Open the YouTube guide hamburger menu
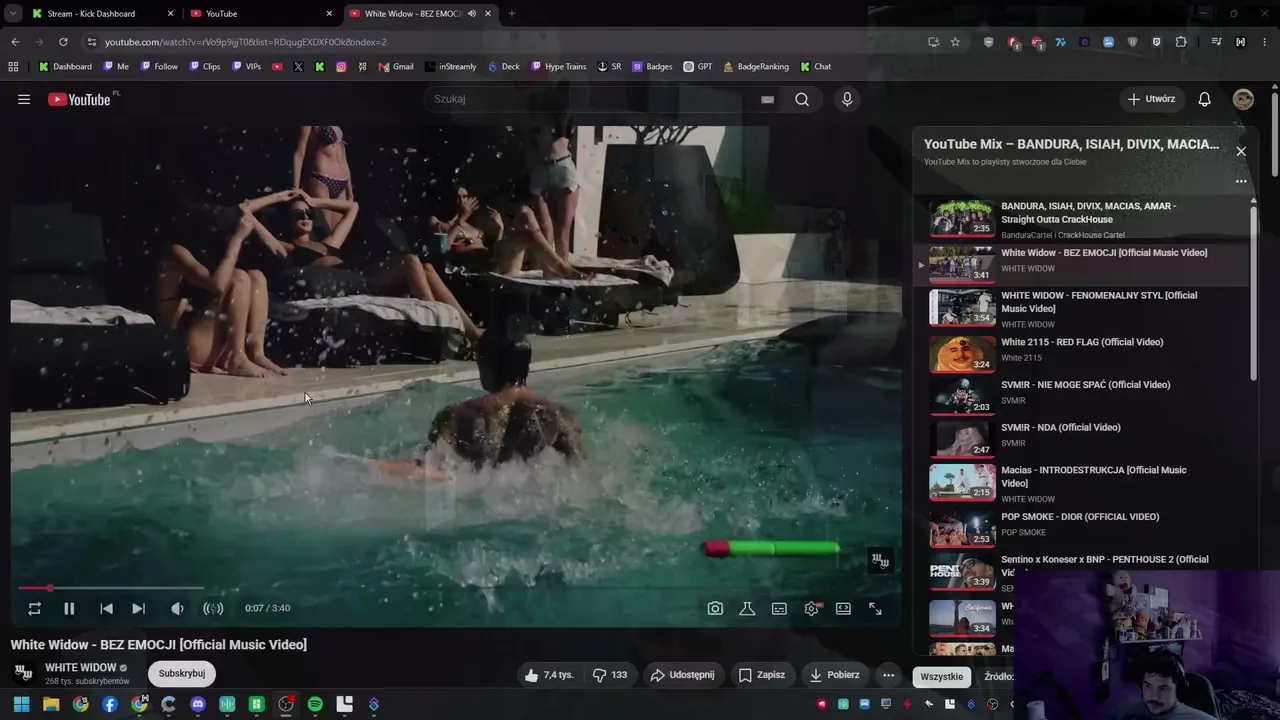Viewport: 1280px width, 720px height. click(24, 99)
